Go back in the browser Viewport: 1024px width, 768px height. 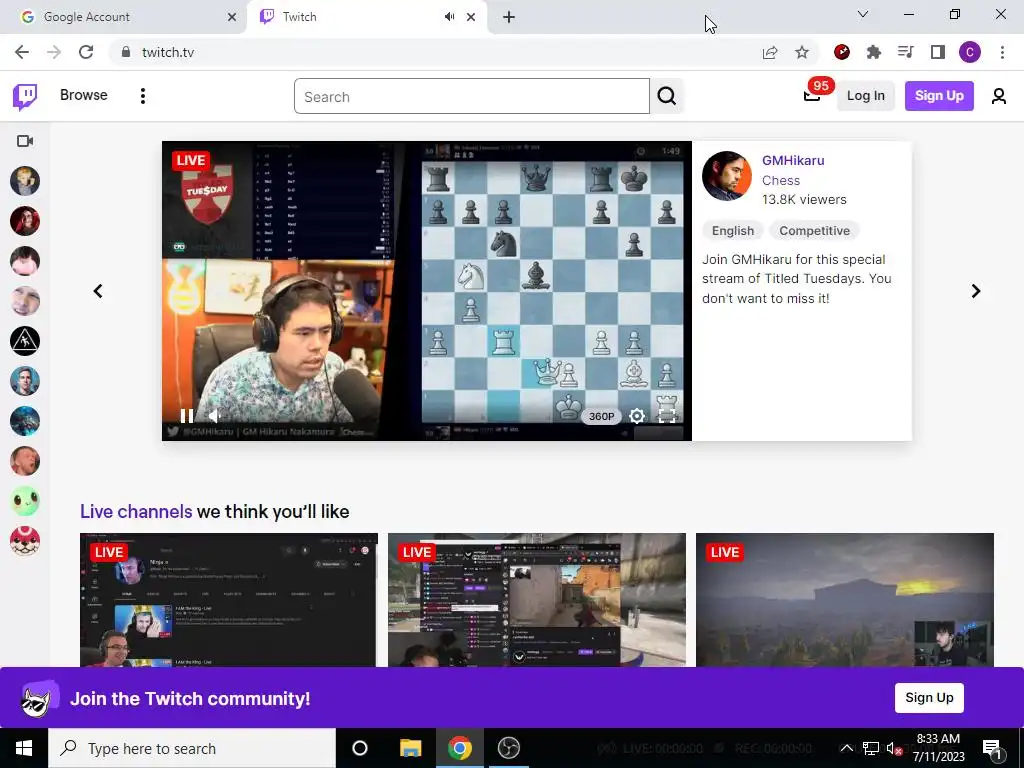click(22, 52)
